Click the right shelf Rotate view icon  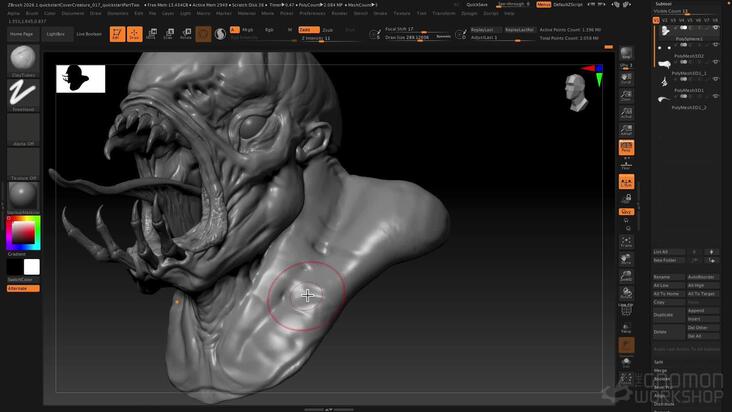[626, 293]
